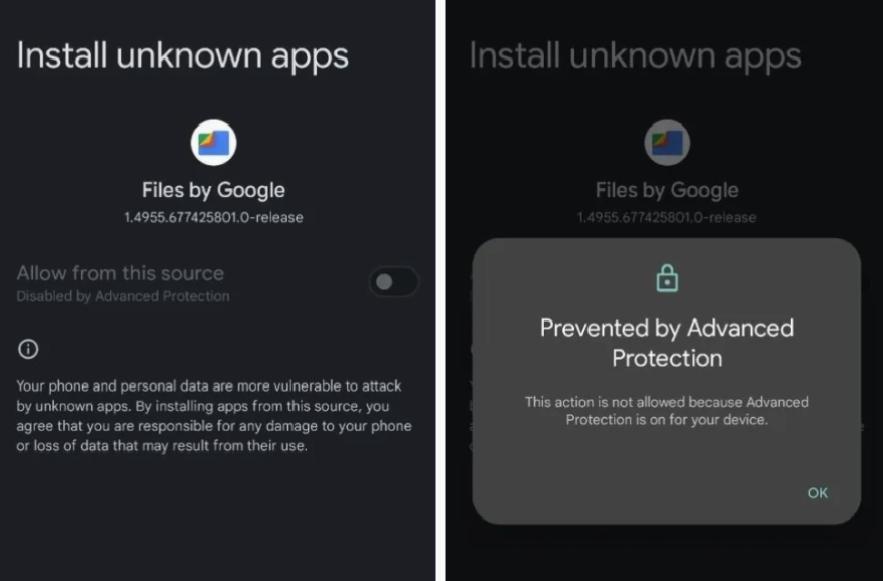883x581 pixels.
Task: Click the info circle icon above the warning text
Action: pos(28,349)
